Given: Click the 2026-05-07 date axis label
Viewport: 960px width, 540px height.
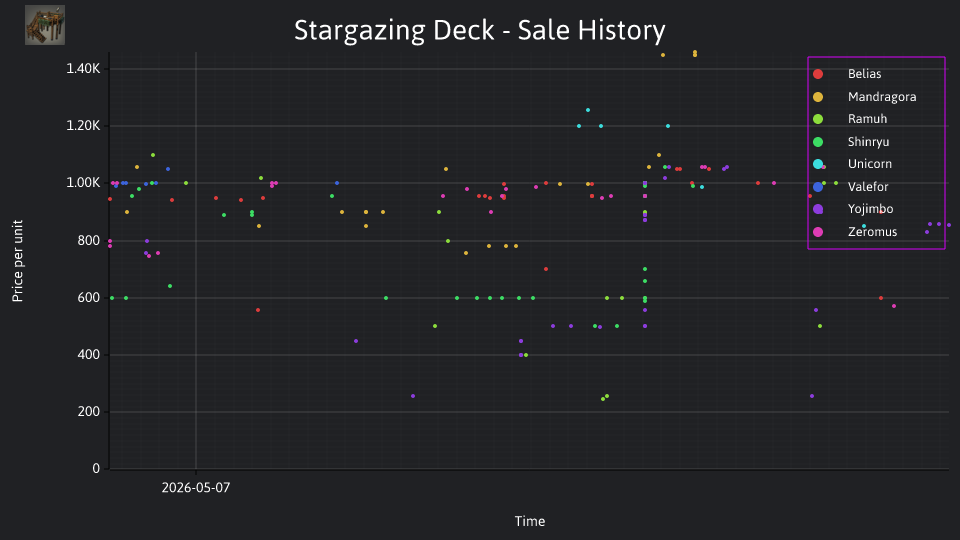Looking at the screenshot, I should click(x=196, y=488).
